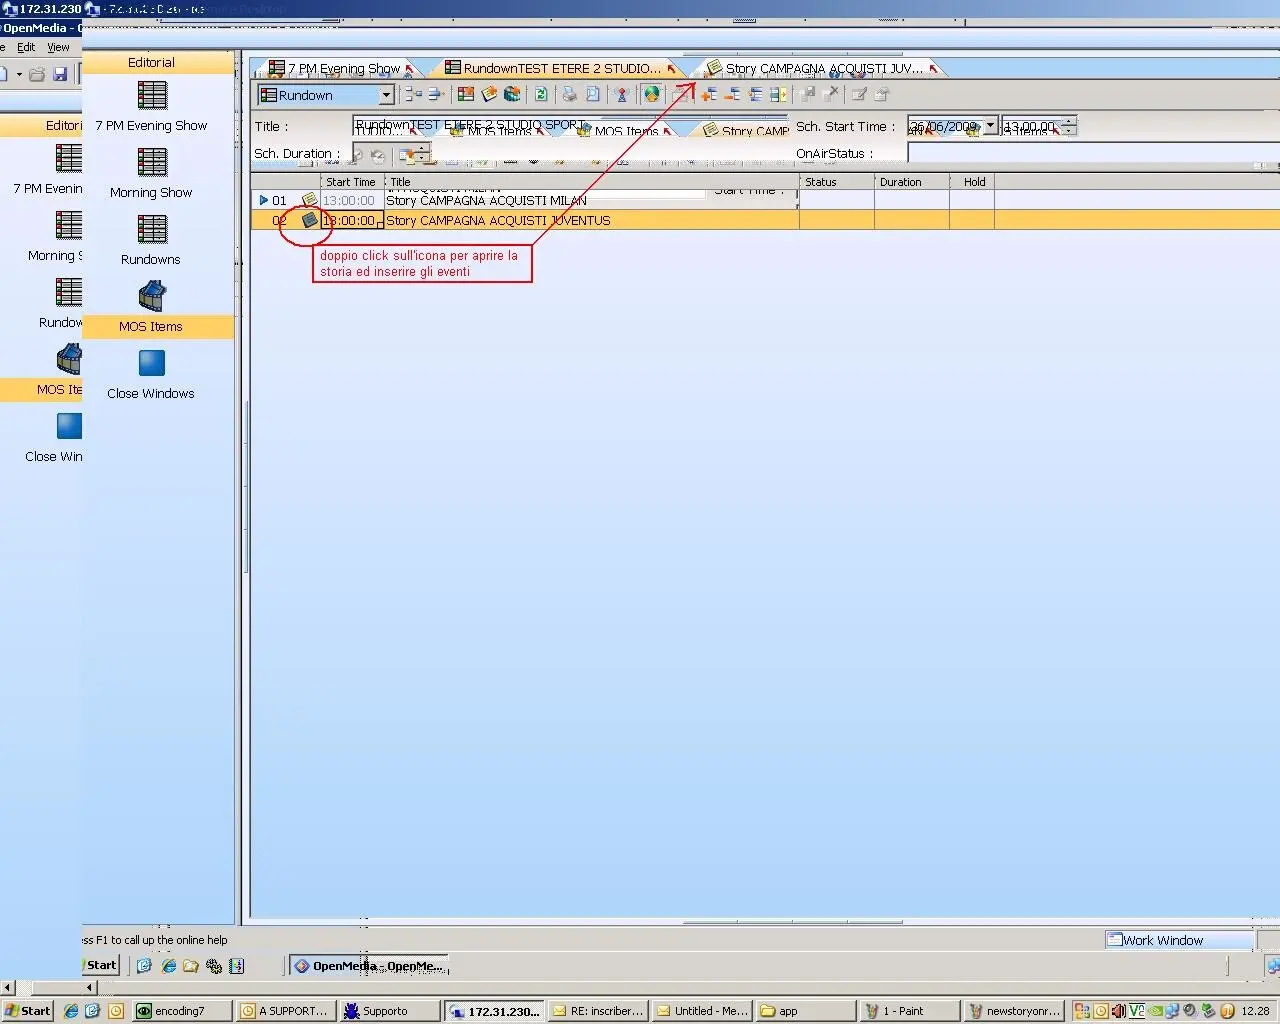The height and width of the screenshot is (1024, 1280).
Task: Click the OnAirStatus input field
Action: tap(1090, 153)
